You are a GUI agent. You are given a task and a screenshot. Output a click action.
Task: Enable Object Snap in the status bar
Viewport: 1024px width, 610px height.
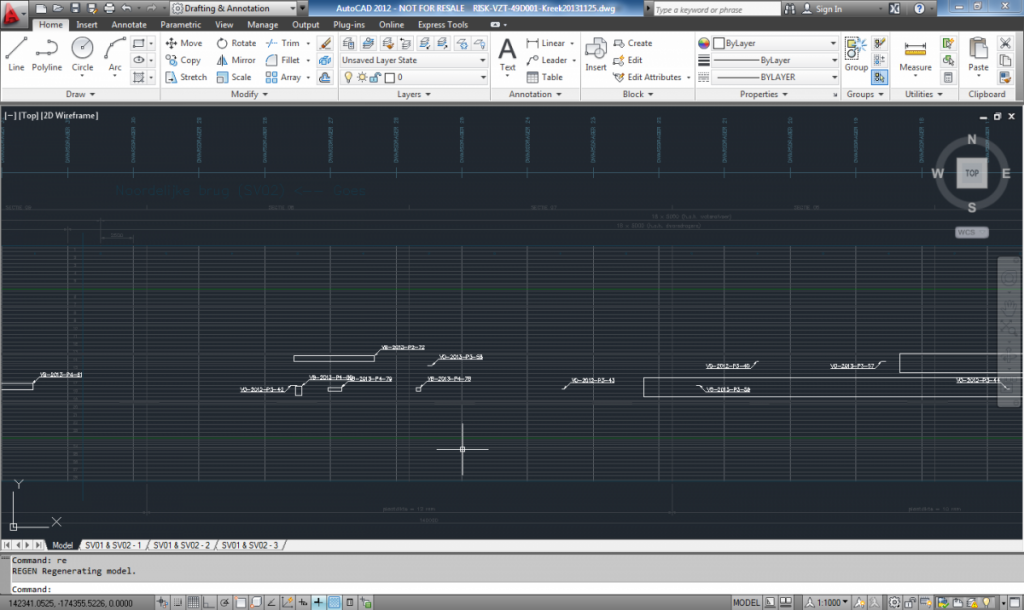(x=240, y=602)
